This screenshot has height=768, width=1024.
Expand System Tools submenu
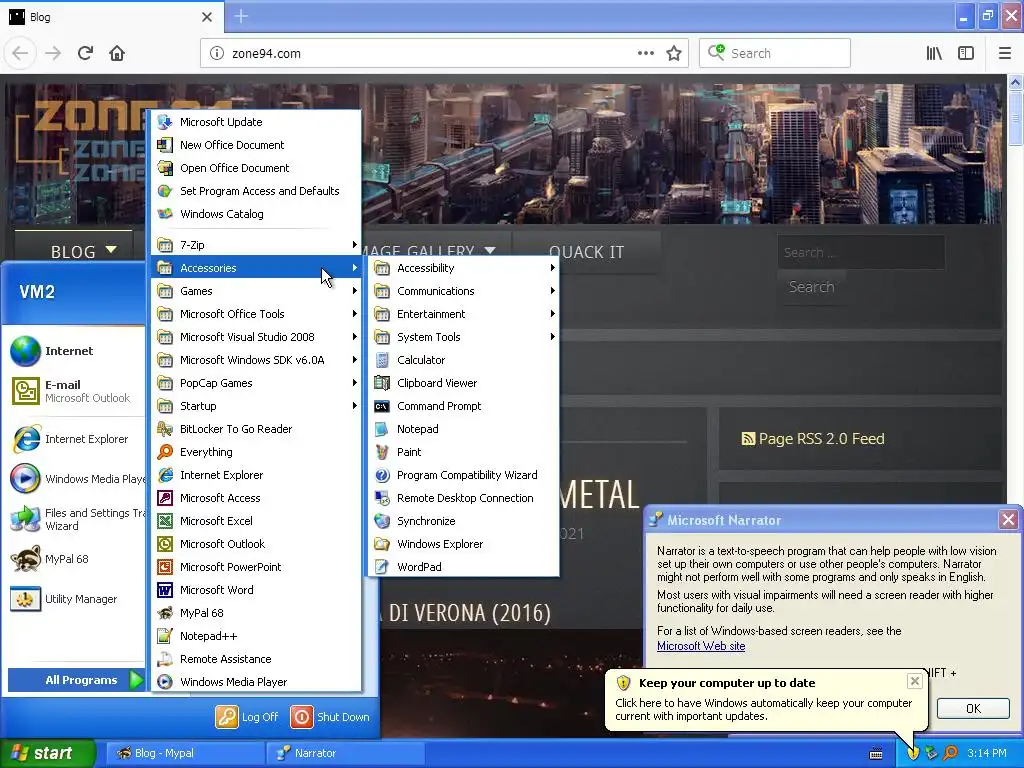(x=463, y=337)
